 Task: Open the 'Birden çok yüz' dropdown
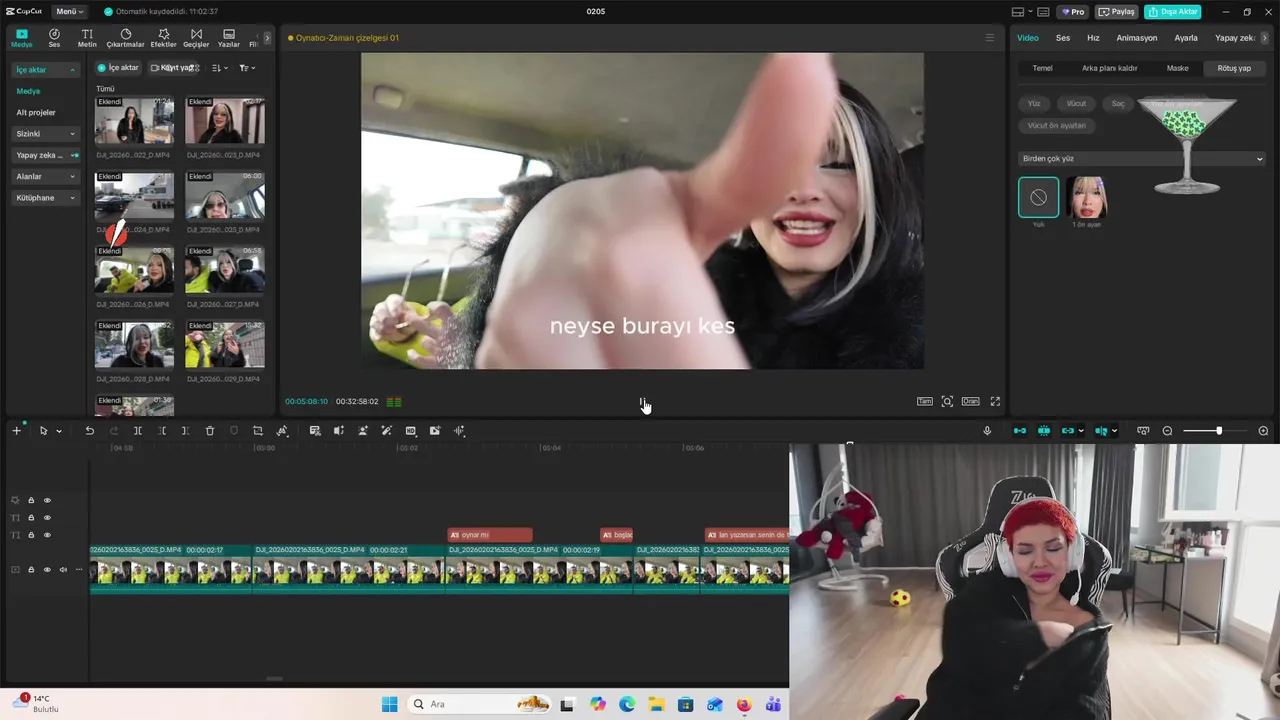1142,159
